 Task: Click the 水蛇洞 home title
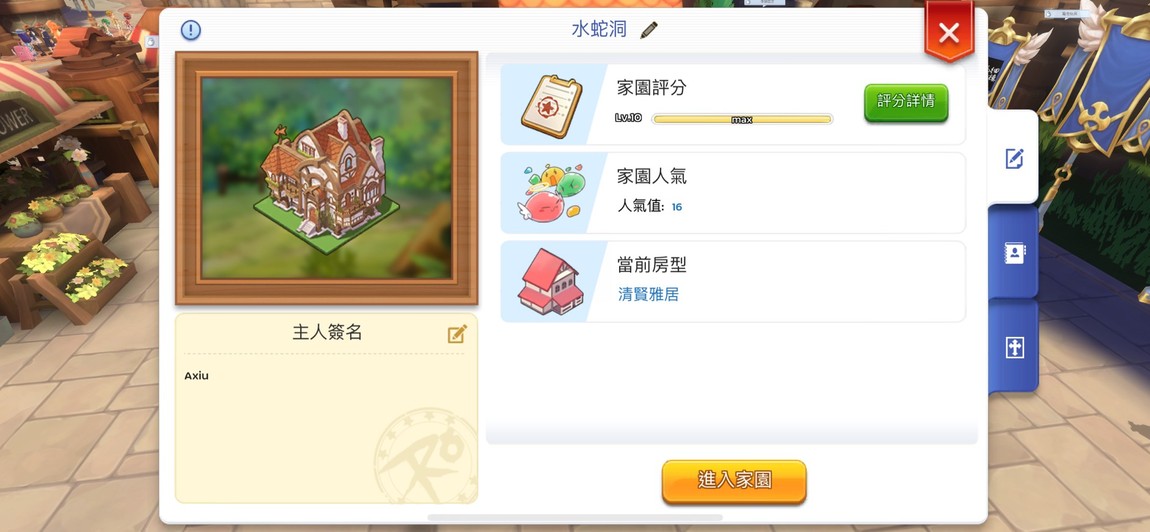[x=599, y=30]
